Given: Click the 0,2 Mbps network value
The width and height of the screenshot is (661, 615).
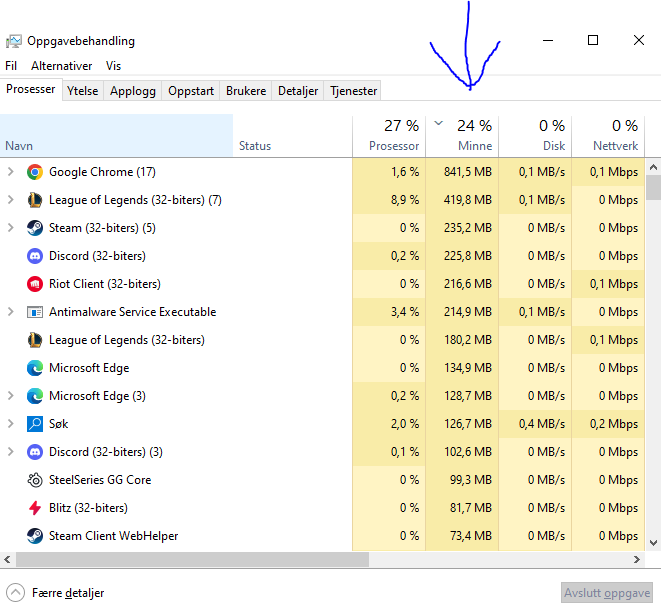Looking at the screenshot, I should [x=614, y=424].
